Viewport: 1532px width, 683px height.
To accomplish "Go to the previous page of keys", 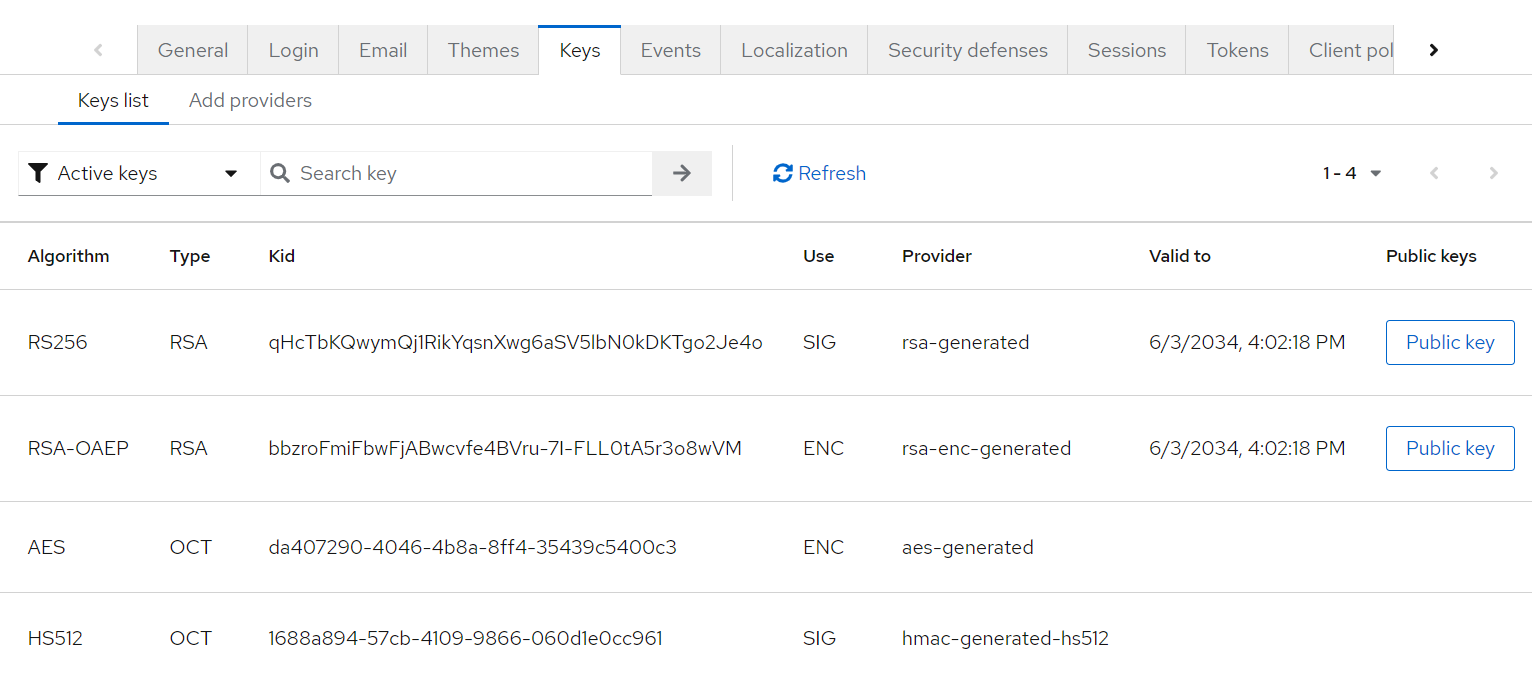I will 1434,174.
